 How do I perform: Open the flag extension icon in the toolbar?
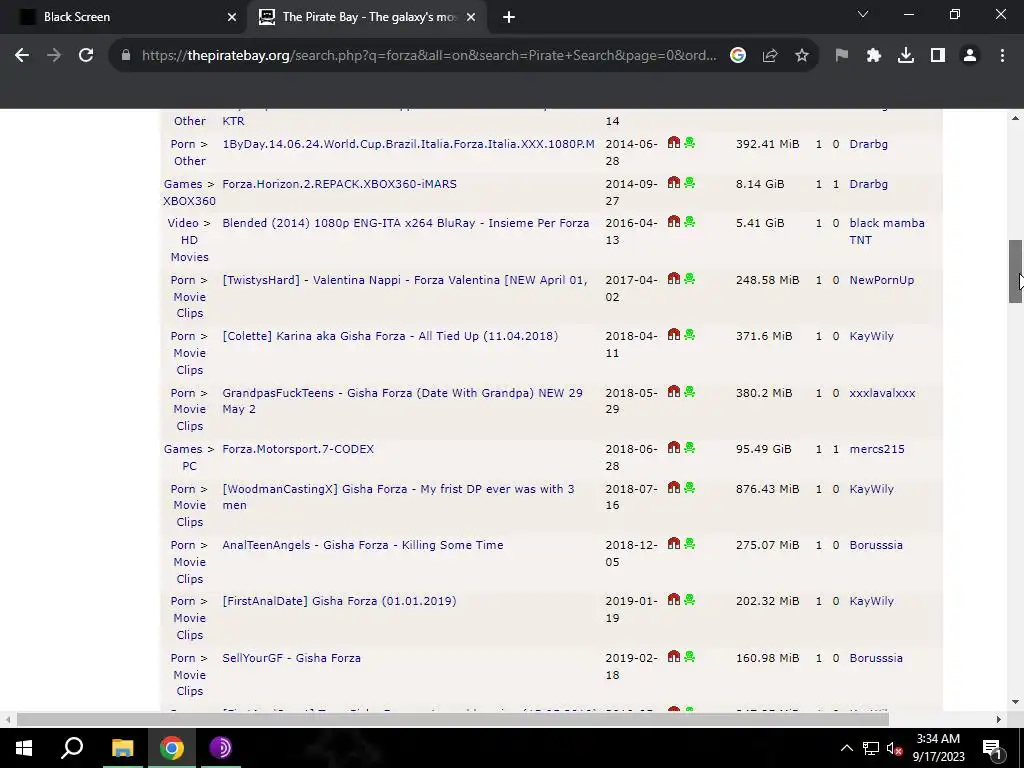(x=842, y=56)
